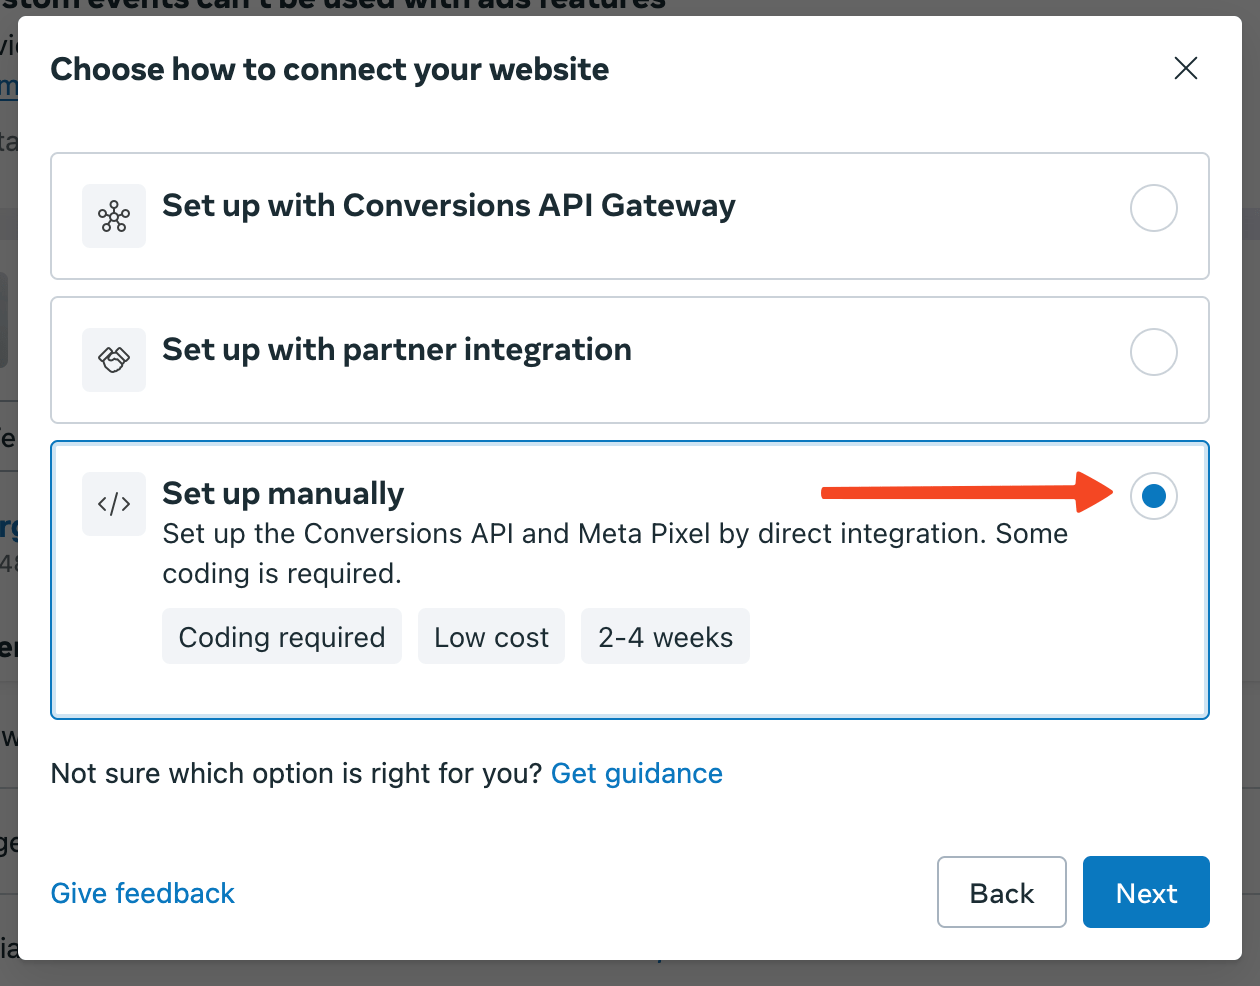Select the Conversions API Gateway radio button
Viewport: 1260px width, 986px height.
point(1153,208)
